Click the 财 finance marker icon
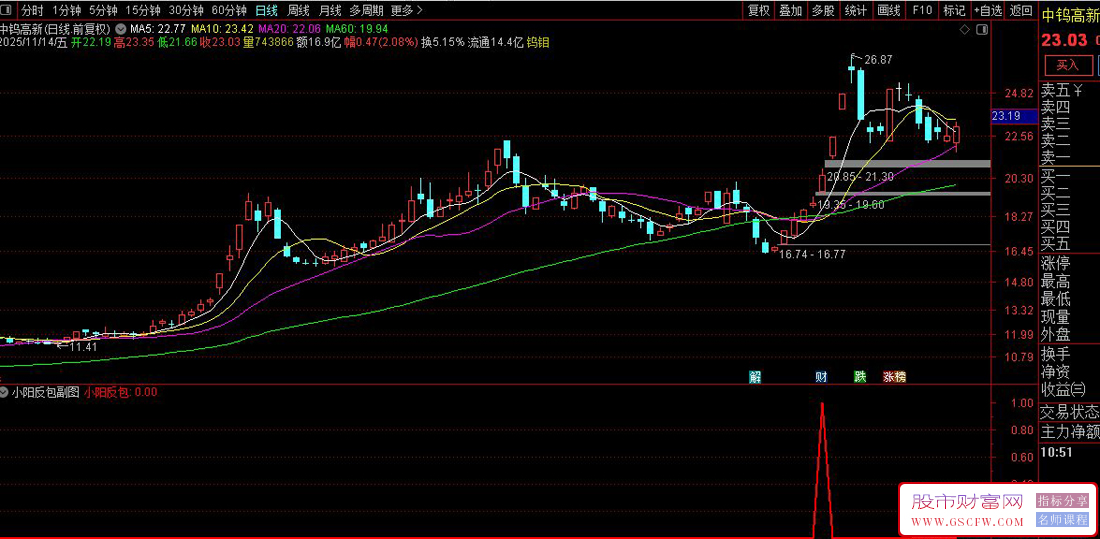1100x539 pixels. click(821, 377)
